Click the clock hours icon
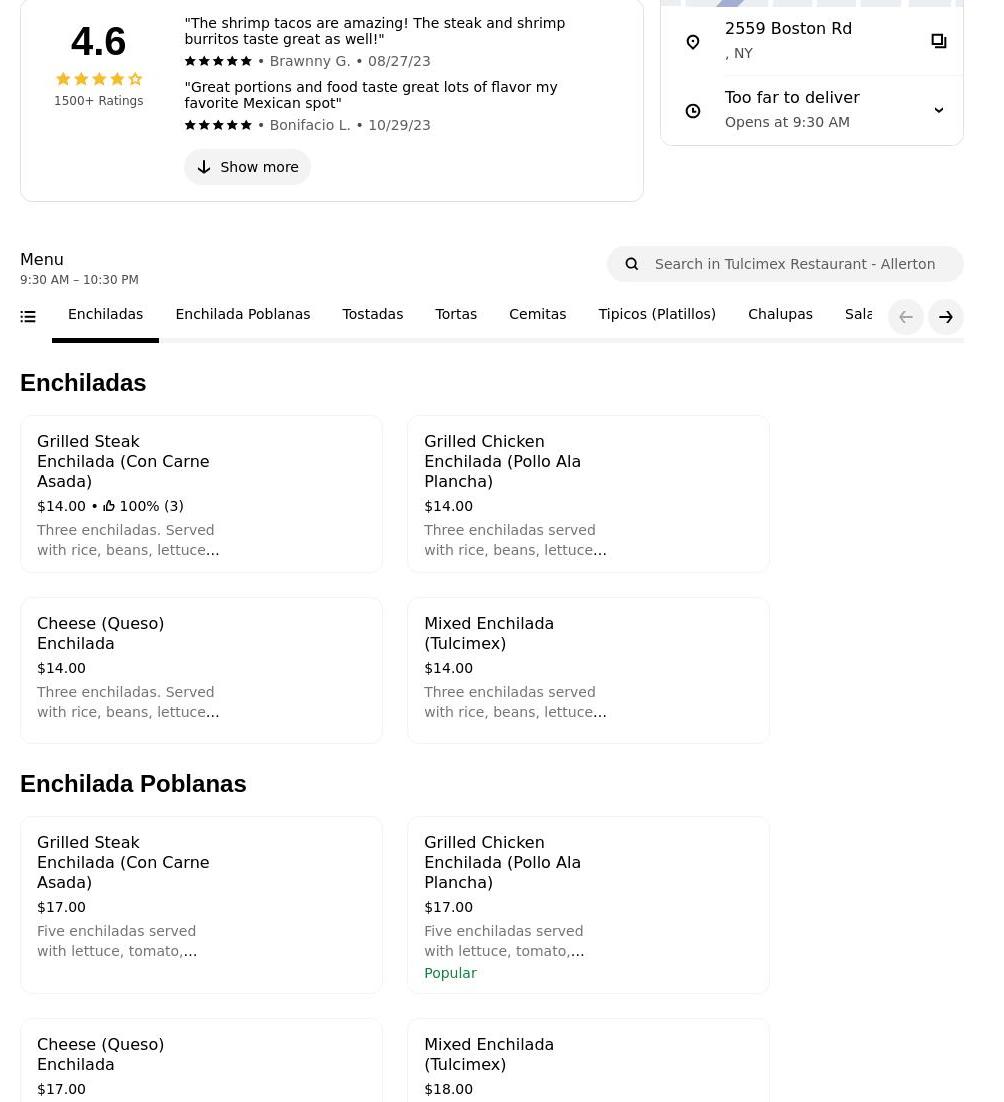Viewport: 1004px width, 1102px height. (x=693, y=111)
